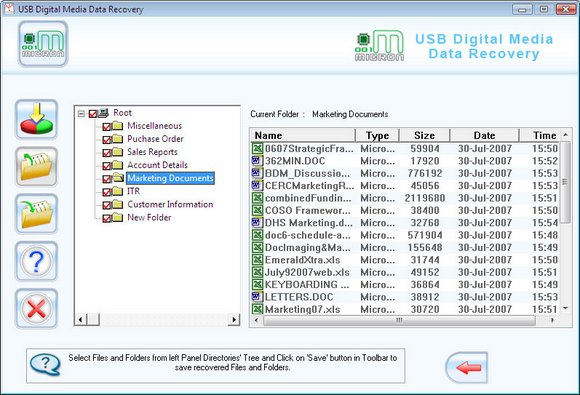The width and height of the screenshot is (580, 395).
Task: Open help with the question mark button
Action: (36, 261)
